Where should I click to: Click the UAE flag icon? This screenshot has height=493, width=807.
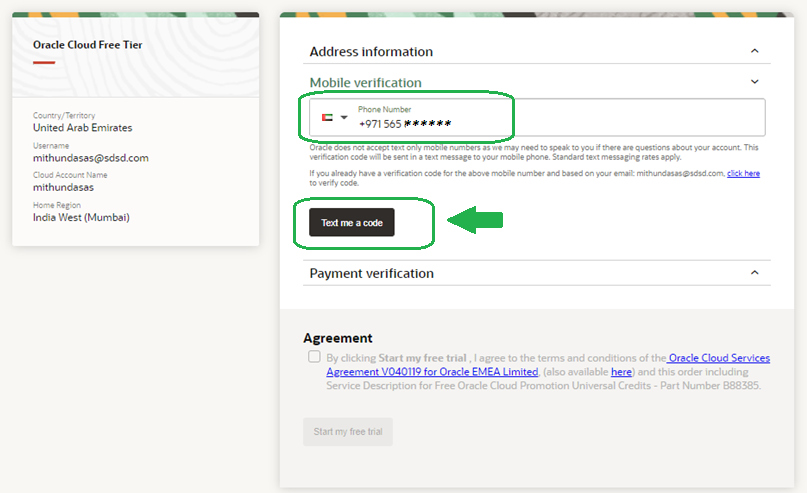pos(327,117)
